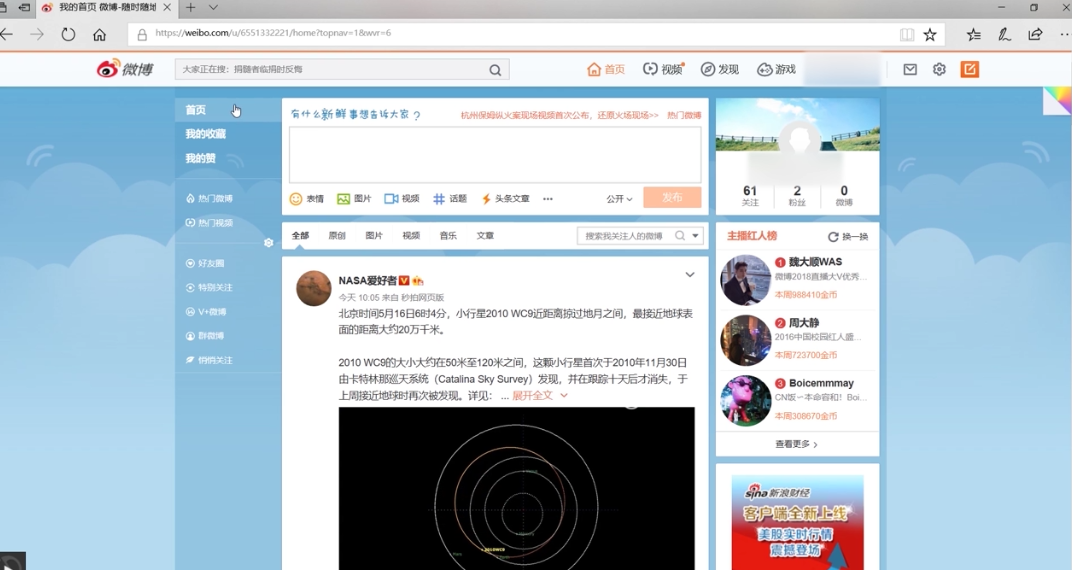Click inside the new post text box
Image resolution: width=1072 pixels, height=570 pixels.
pos(495,154)
